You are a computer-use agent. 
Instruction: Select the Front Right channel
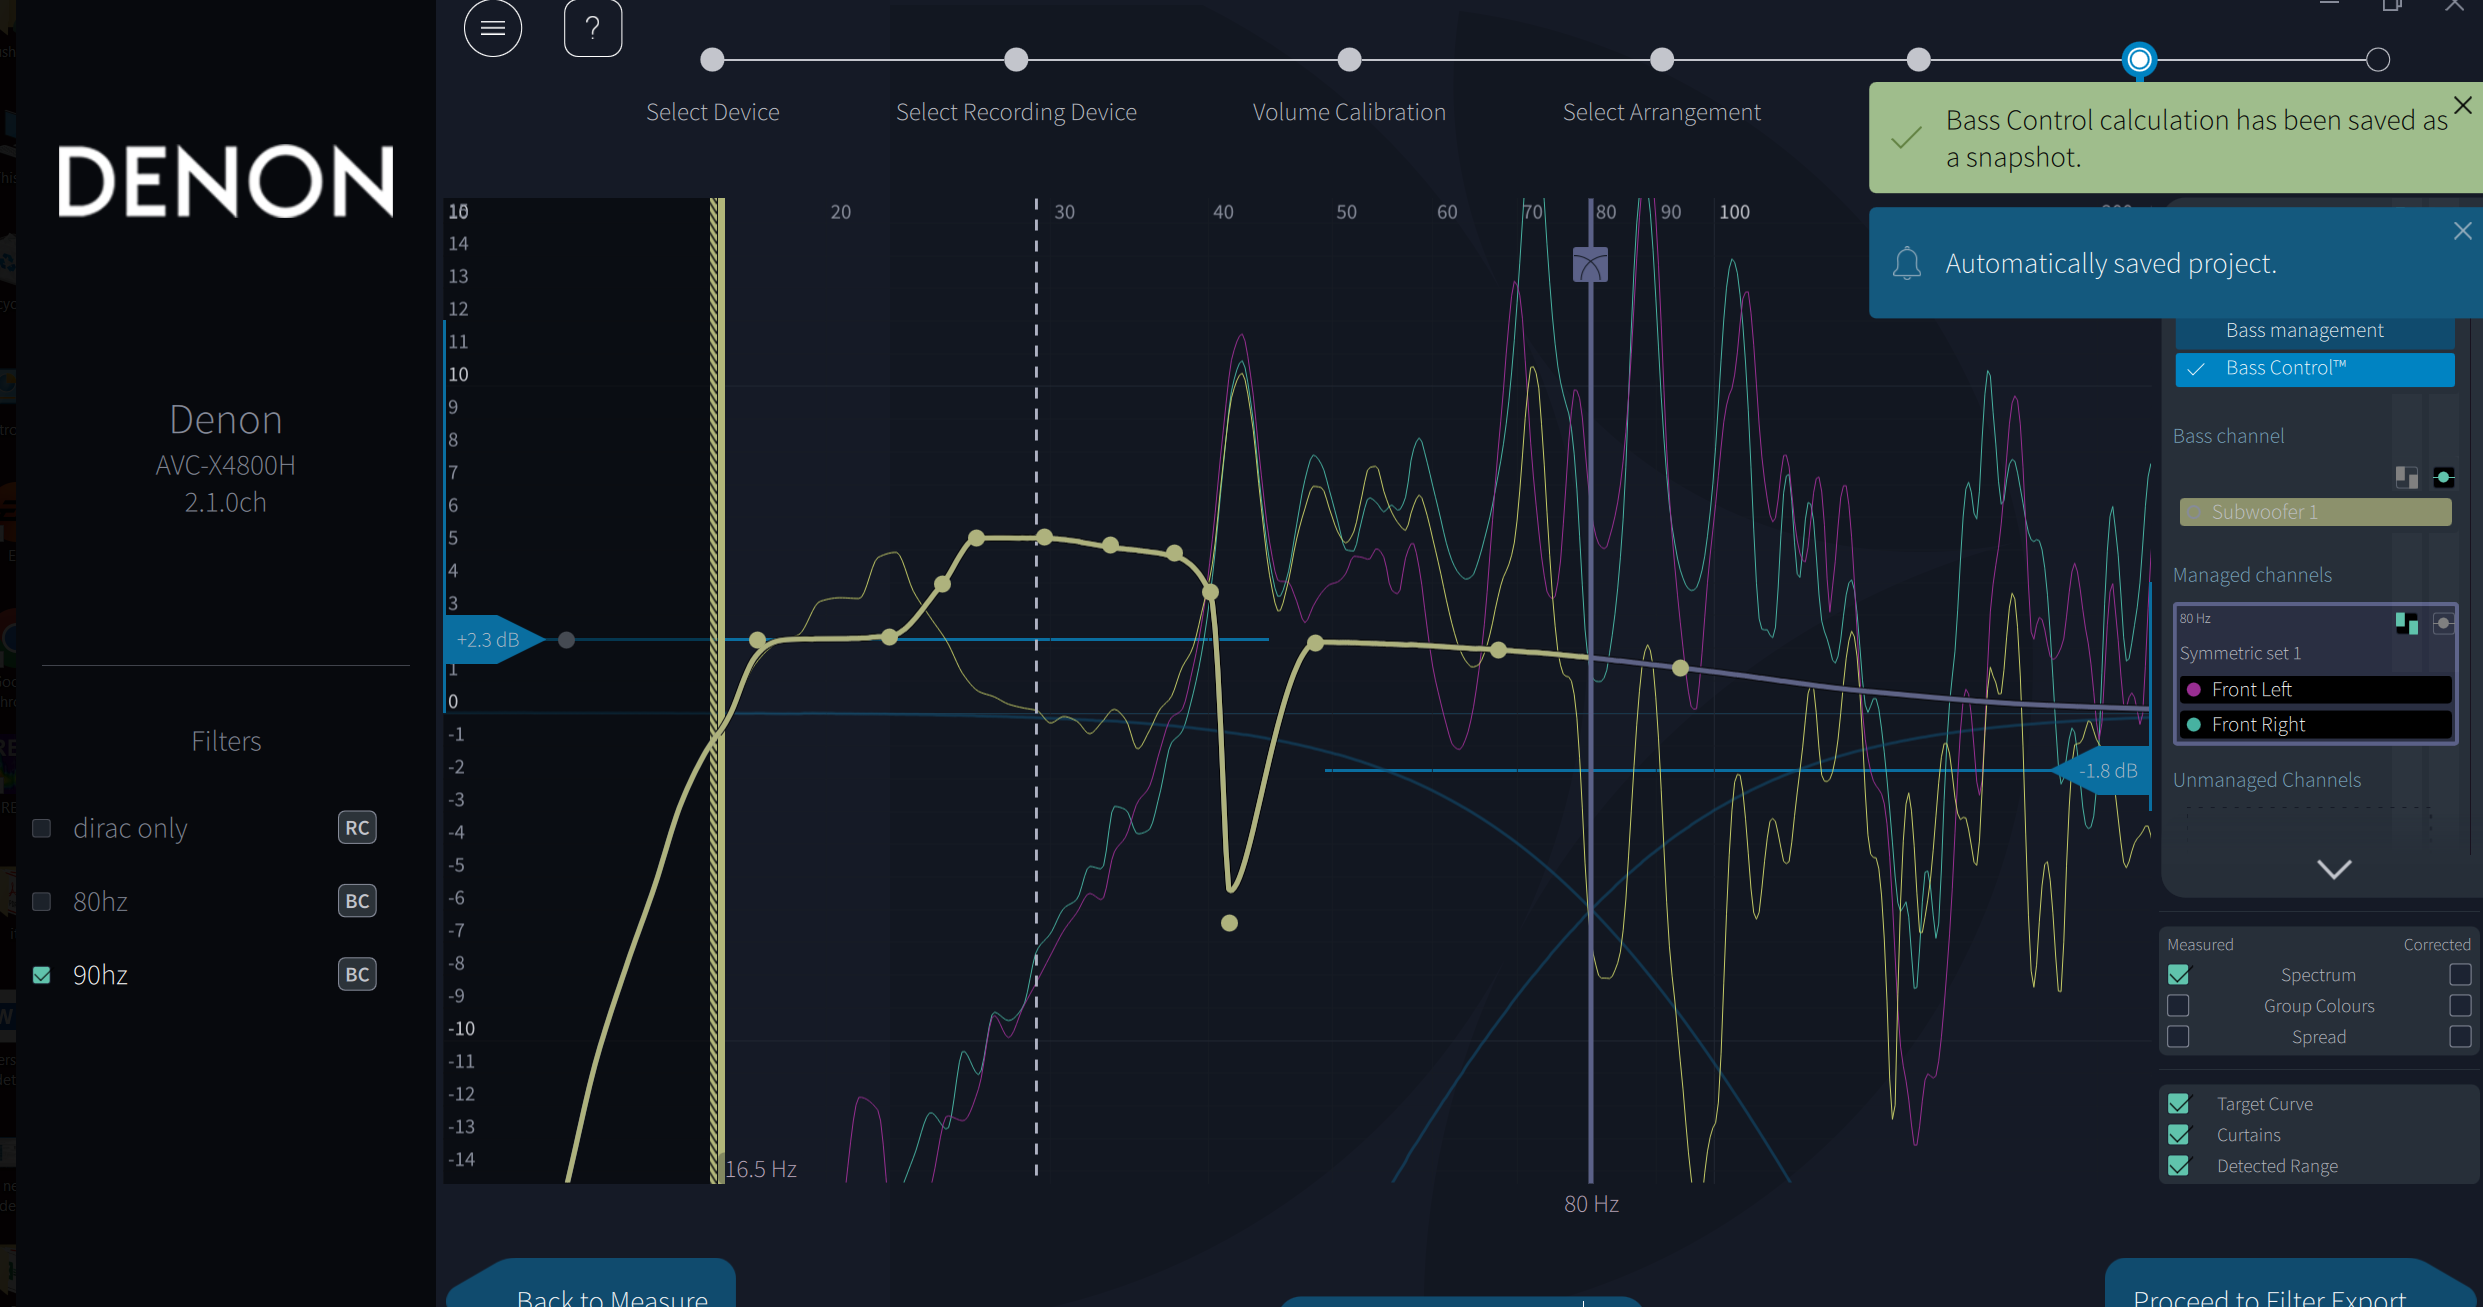pos(2315,724)
